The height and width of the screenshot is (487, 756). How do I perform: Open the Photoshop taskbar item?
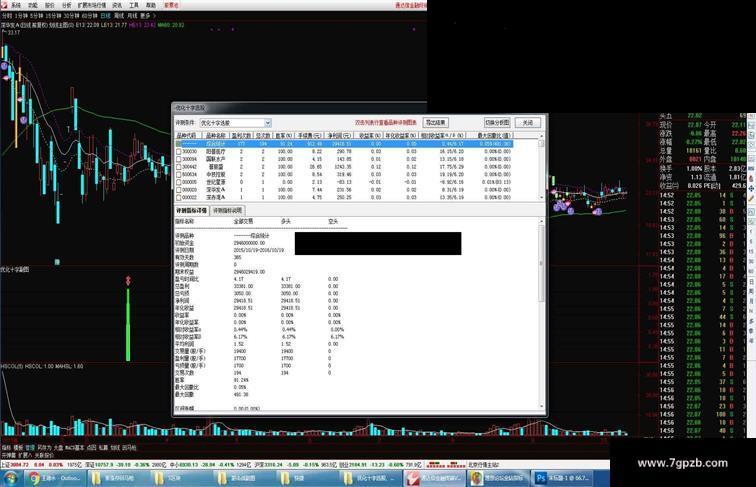[564, 478]
